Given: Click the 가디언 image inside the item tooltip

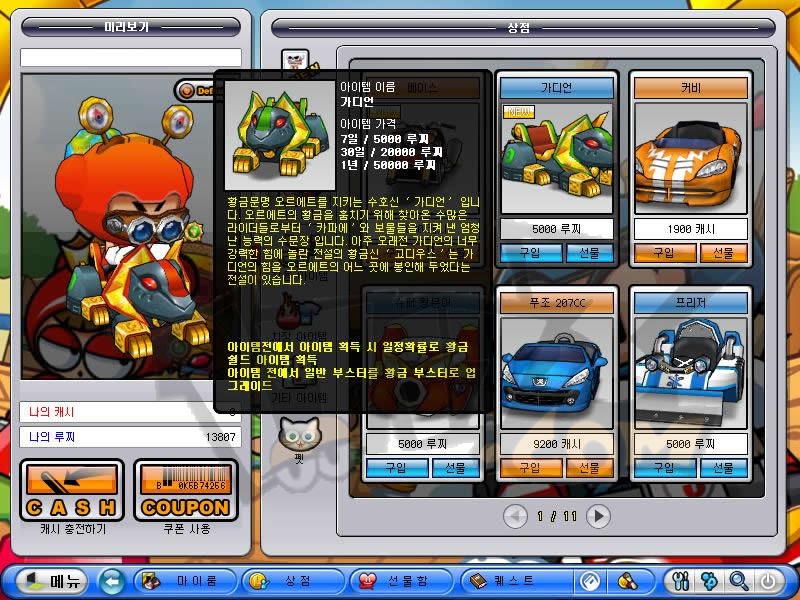Looking at the screenshot, I should coord(280,135).
